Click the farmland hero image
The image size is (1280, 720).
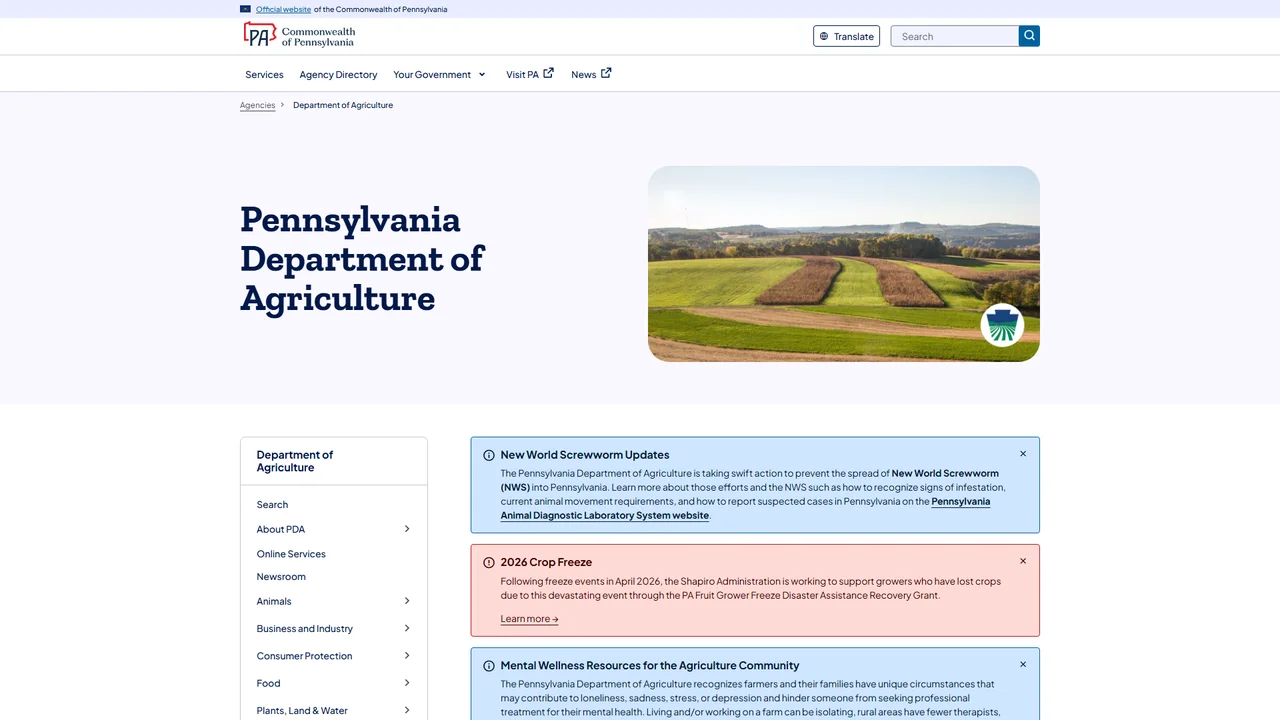pyautogui.click(x=844, y=264)
